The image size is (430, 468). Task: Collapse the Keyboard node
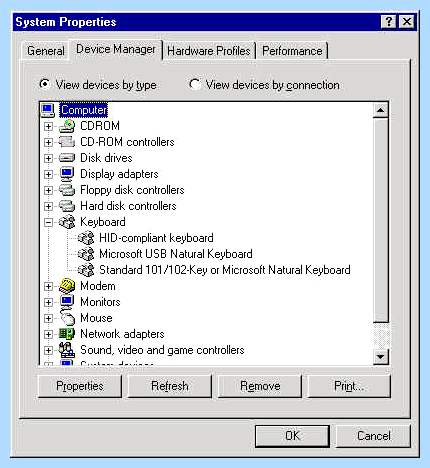pos(48,222)
